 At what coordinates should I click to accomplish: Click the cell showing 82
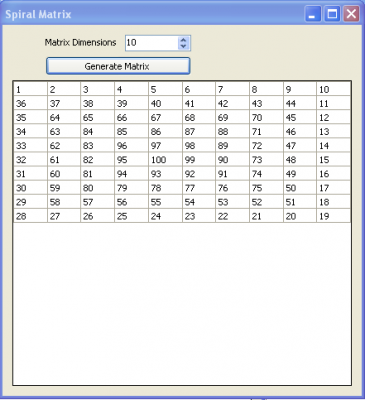[98, 160]
